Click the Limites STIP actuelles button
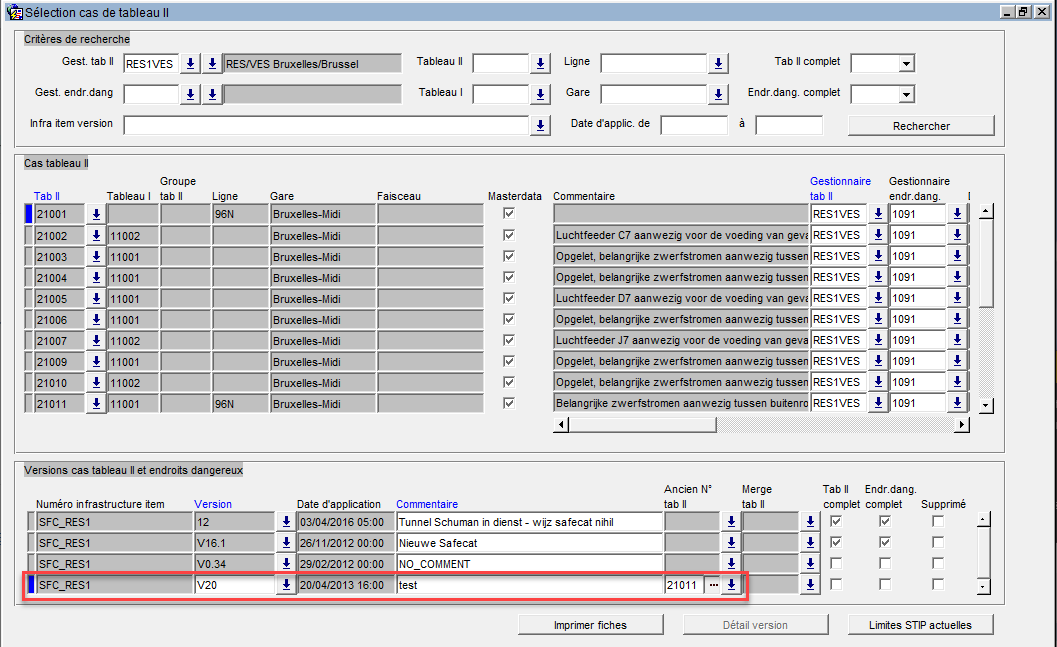Image resolution: width=1057 pixels, height=647 pixels. (920, 625)
